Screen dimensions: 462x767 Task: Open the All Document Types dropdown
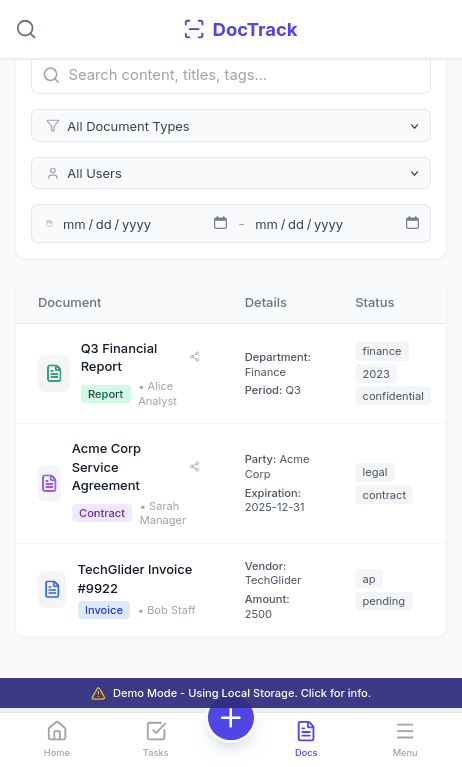coord(231,126)
